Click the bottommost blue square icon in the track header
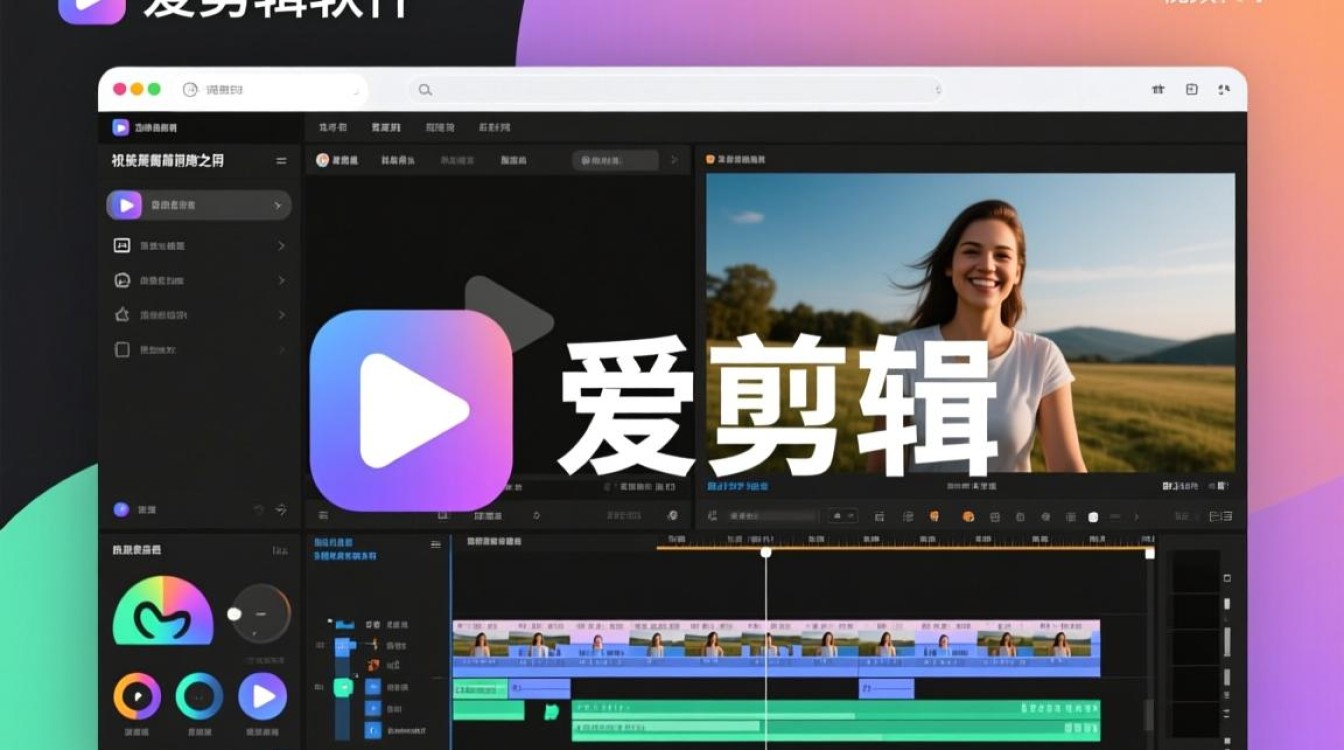Viewport: 1344px width, 750px height. pos(373,731)
